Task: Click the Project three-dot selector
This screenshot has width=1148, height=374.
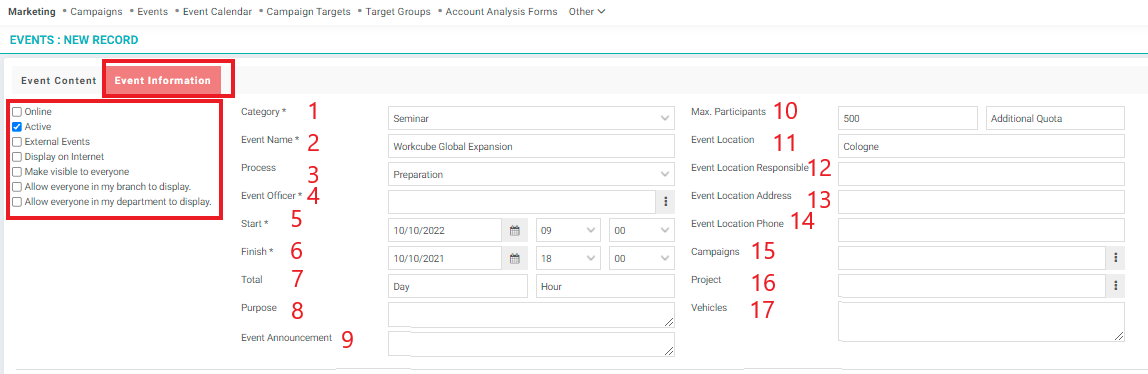Action: pyautogui.click(x=1116, y=285)
